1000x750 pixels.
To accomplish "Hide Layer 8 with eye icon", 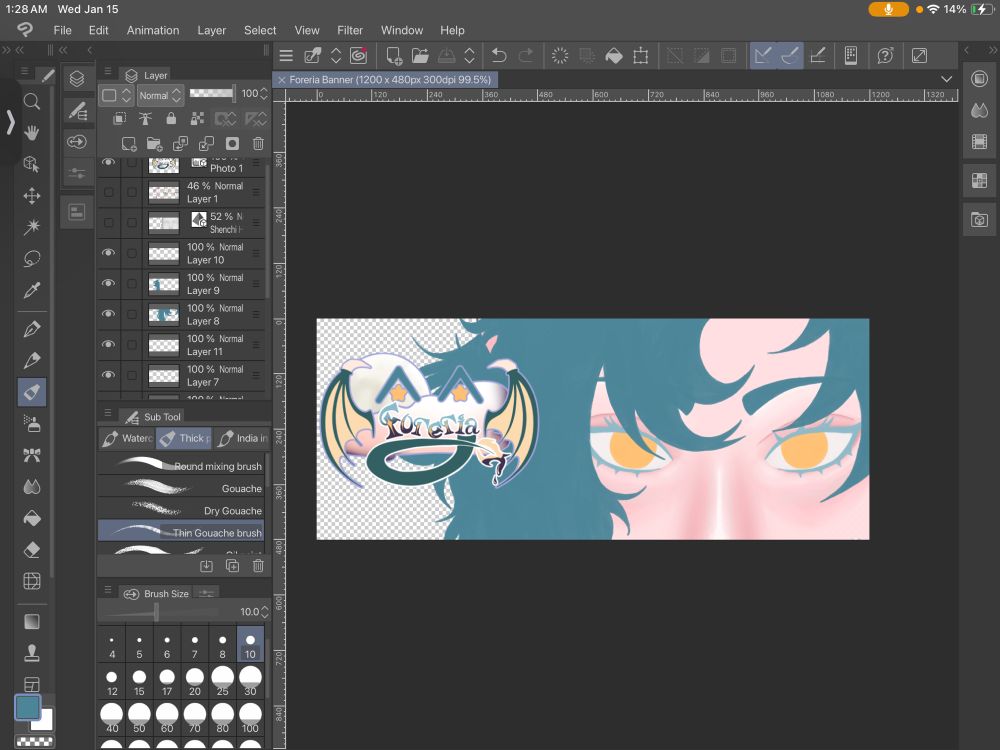I will tap(108, 314).
